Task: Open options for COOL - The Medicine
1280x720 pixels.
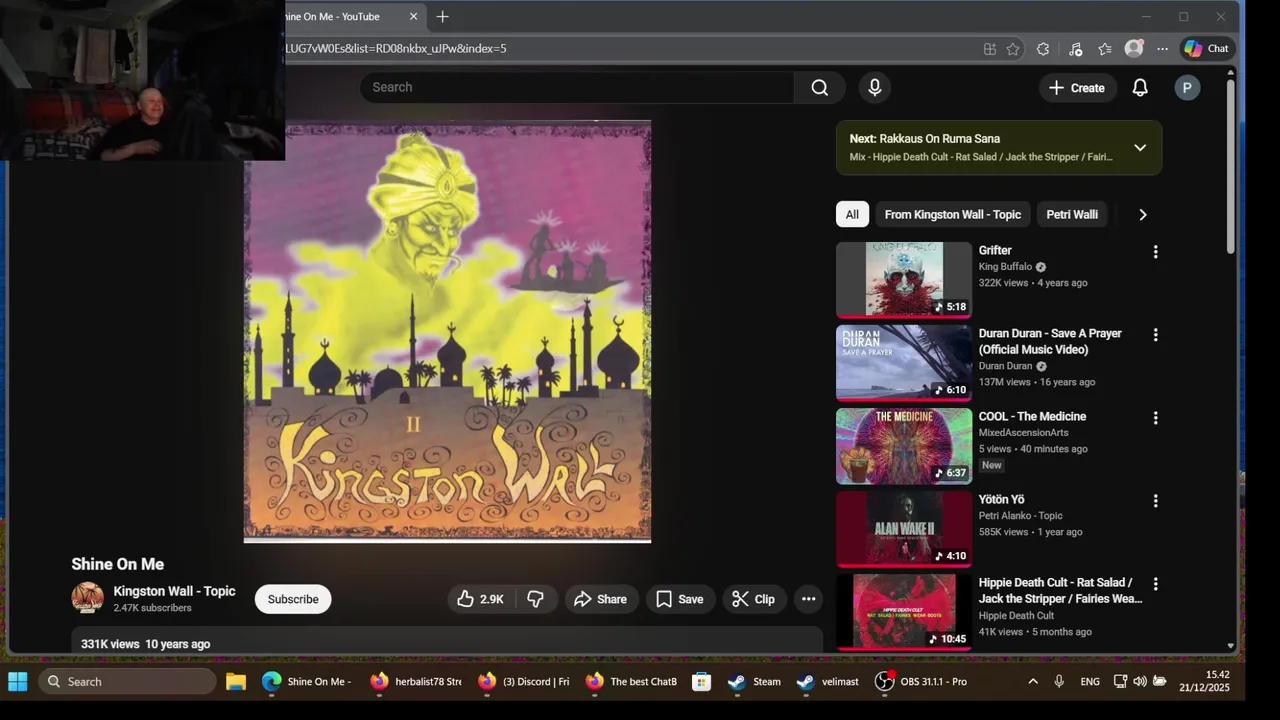Action: click(1155, 418)
